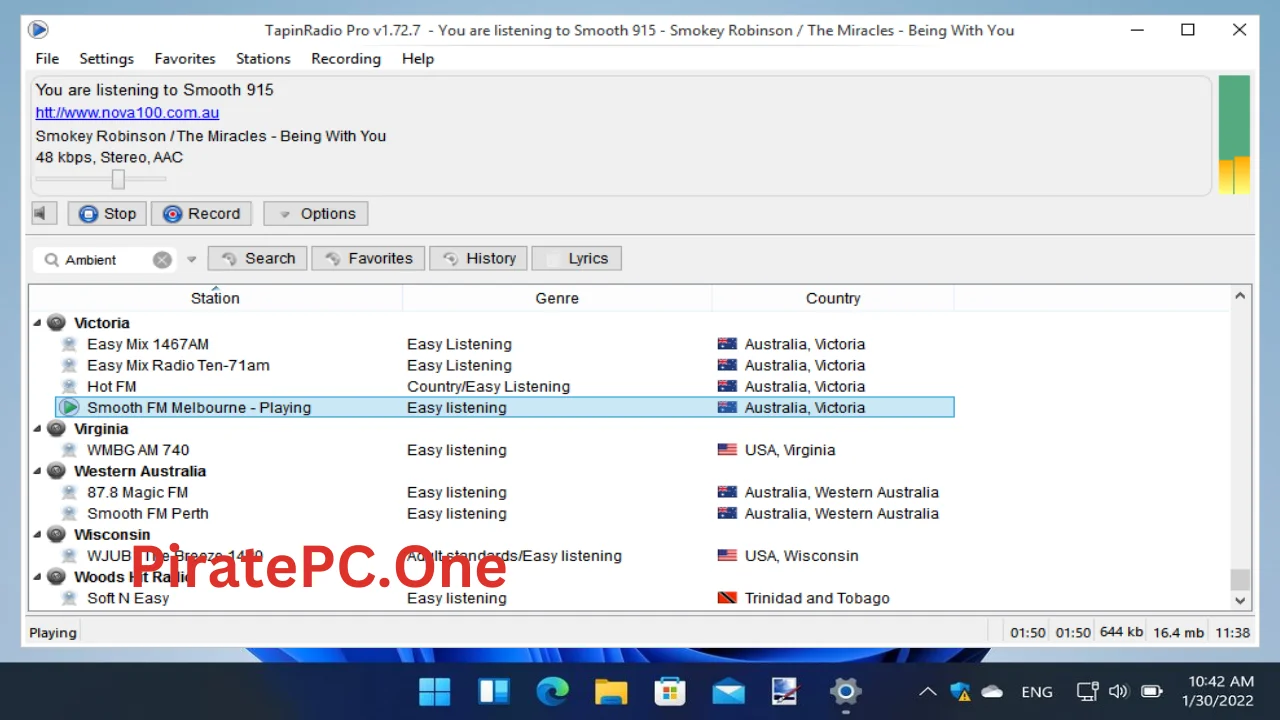1280x720 pixels.
Task: Click the green play icon beside Smooth FM Melbourne
Action: click(69, 407)
